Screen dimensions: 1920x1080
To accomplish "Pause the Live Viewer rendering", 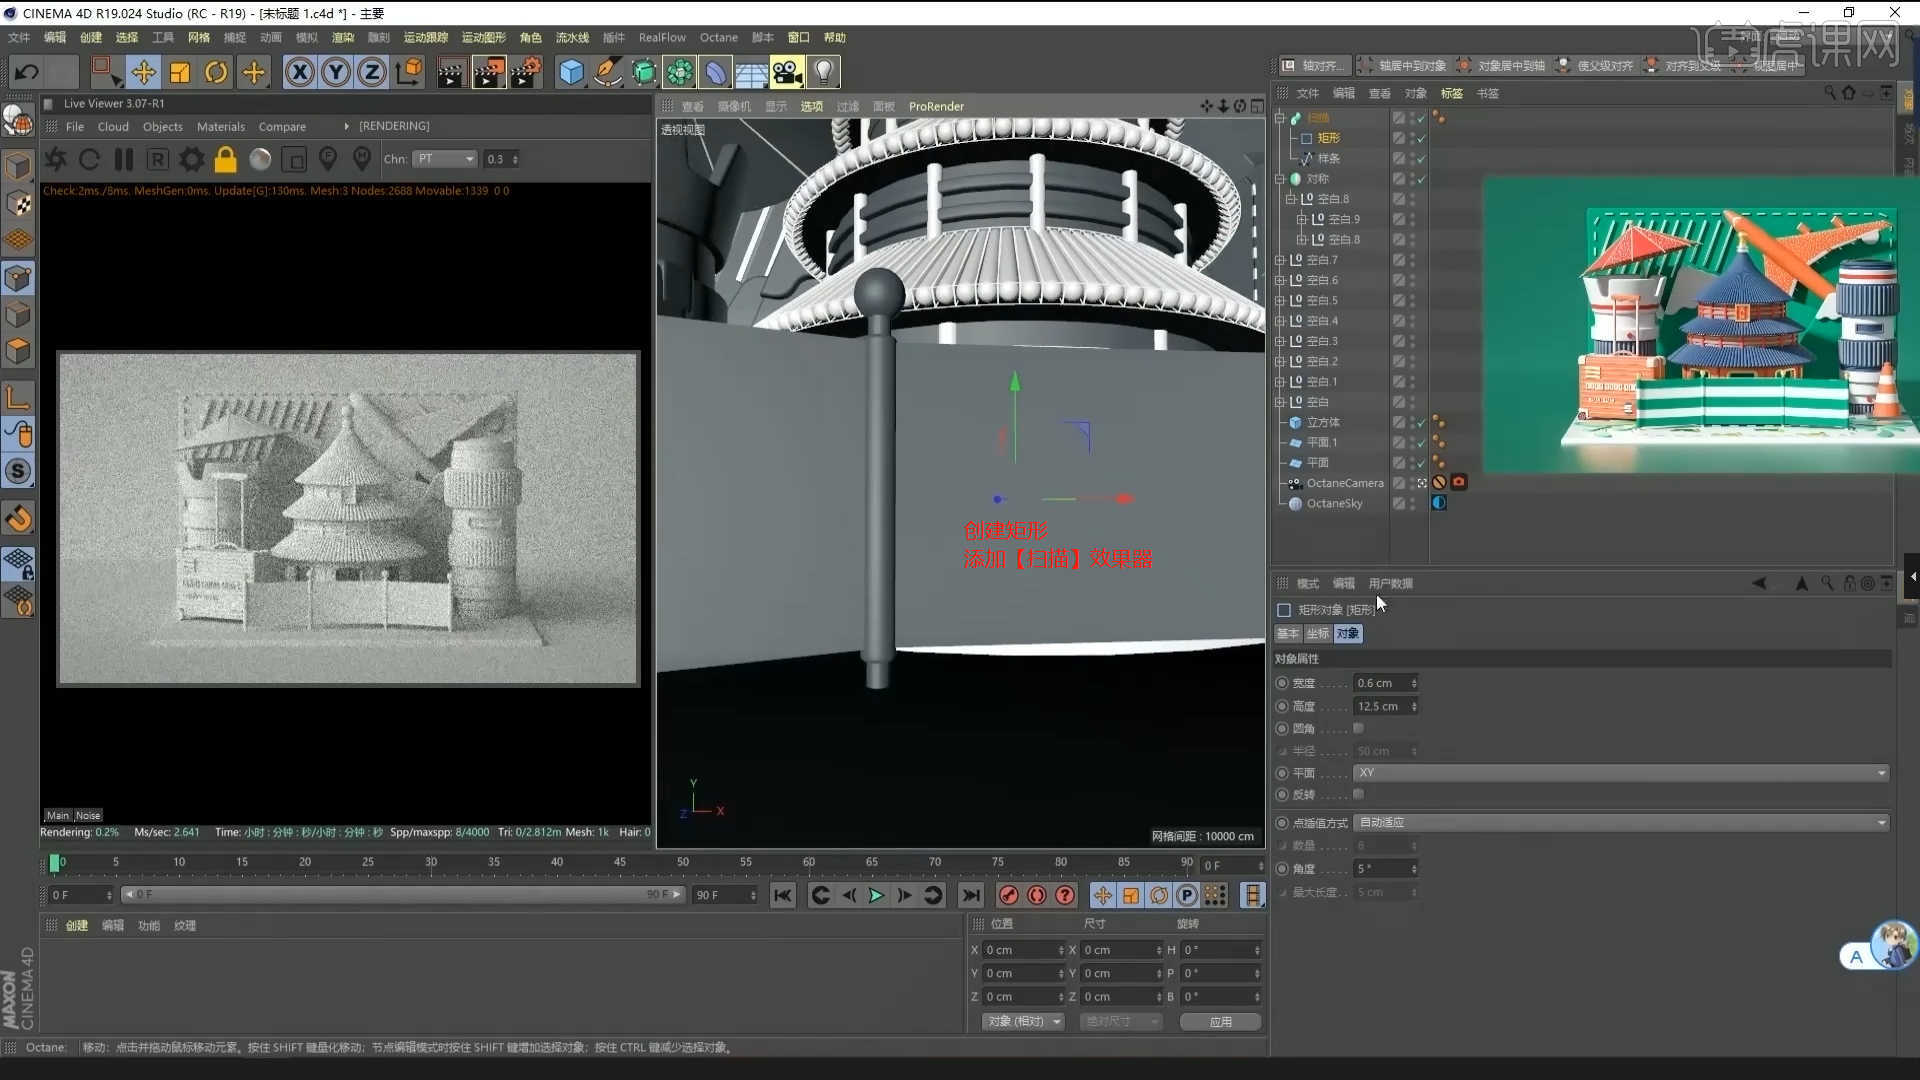I will pos(124,159).
